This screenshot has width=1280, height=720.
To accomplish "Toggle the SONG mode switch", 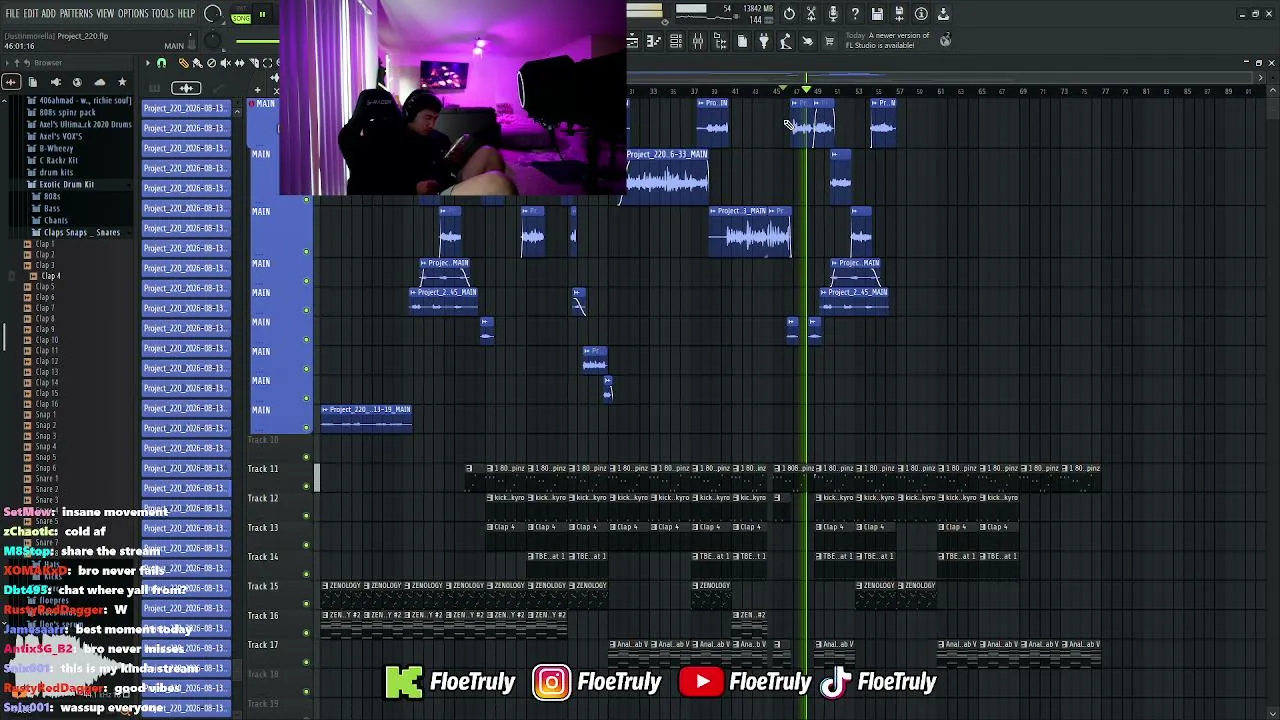I will point(241,16).
